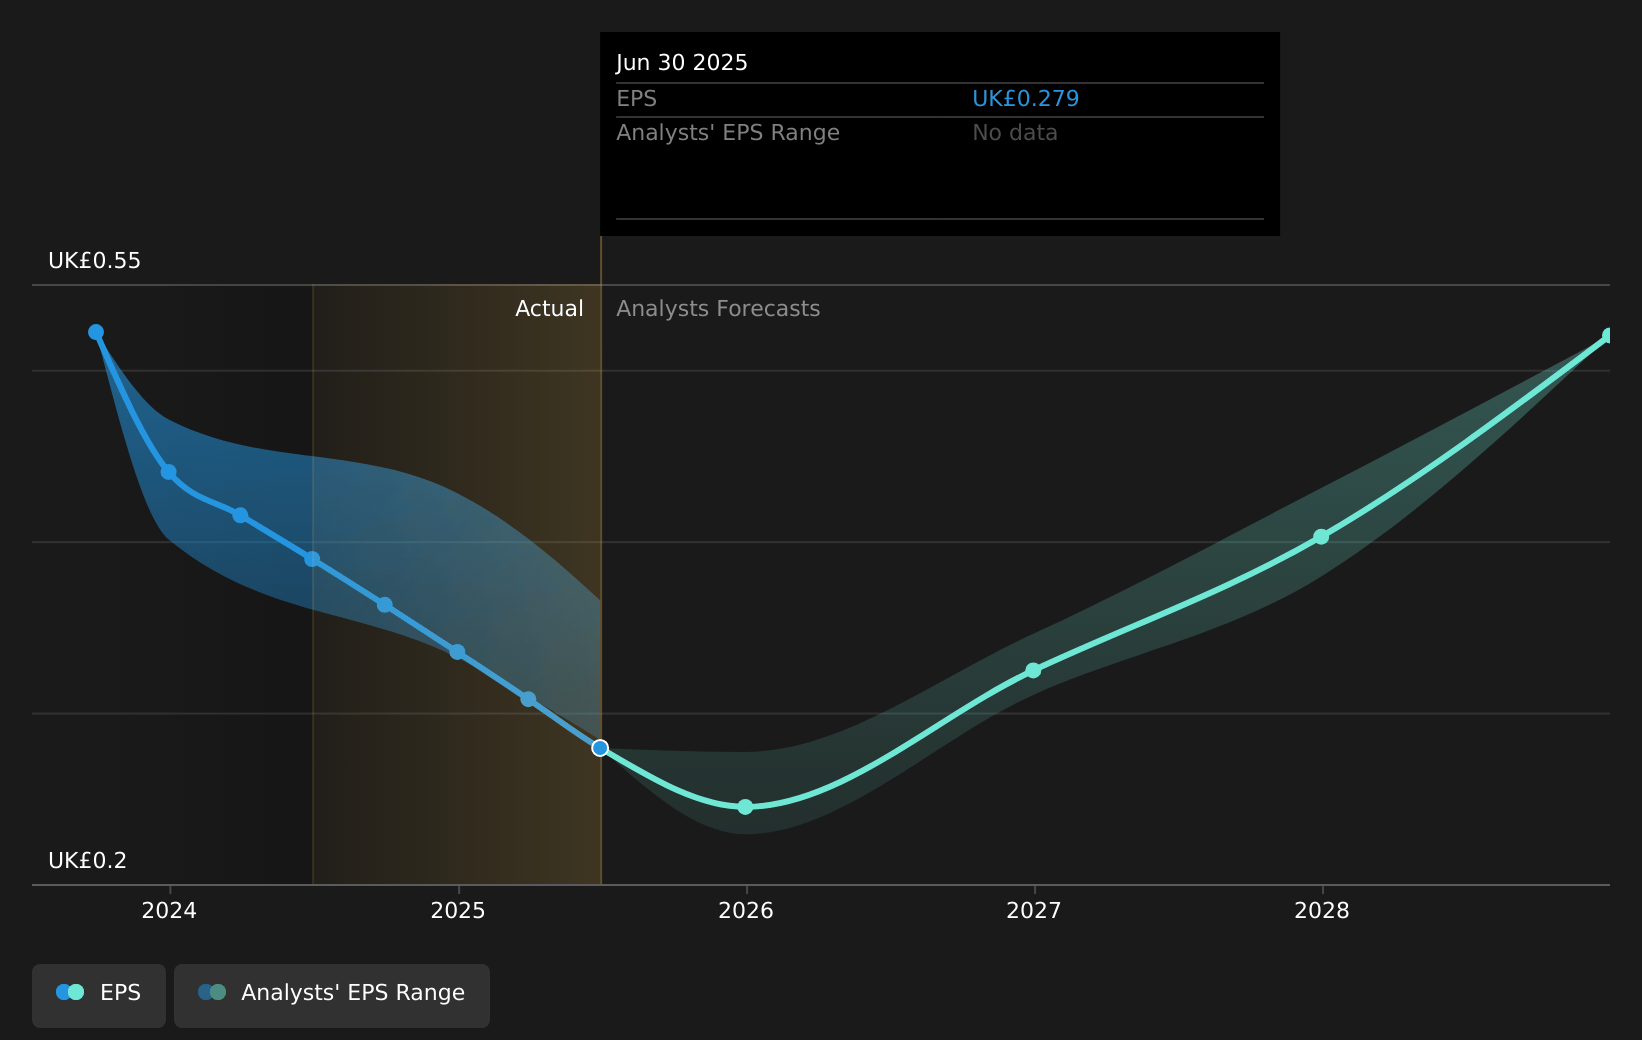Toggle the Analysts' EPS Range legend button

coord(331,995)
